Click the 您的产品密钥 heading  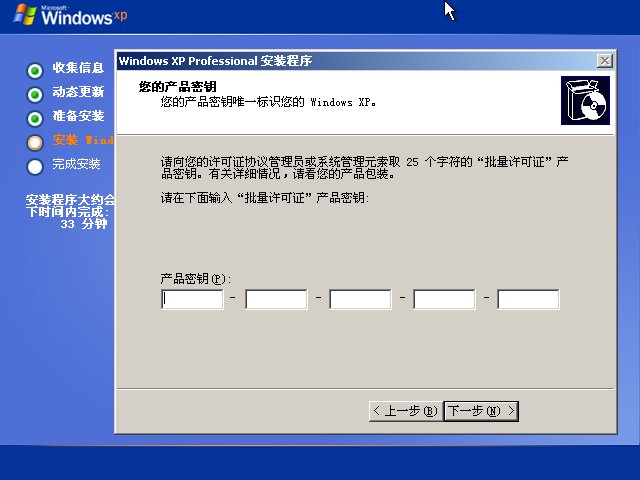click(178, 87)
